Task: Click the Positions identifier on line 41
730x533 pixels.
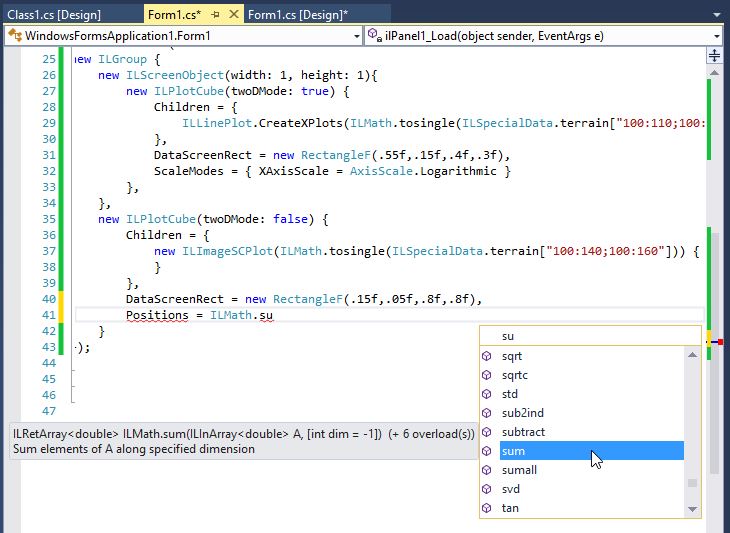Action: [x=157, y=315]
